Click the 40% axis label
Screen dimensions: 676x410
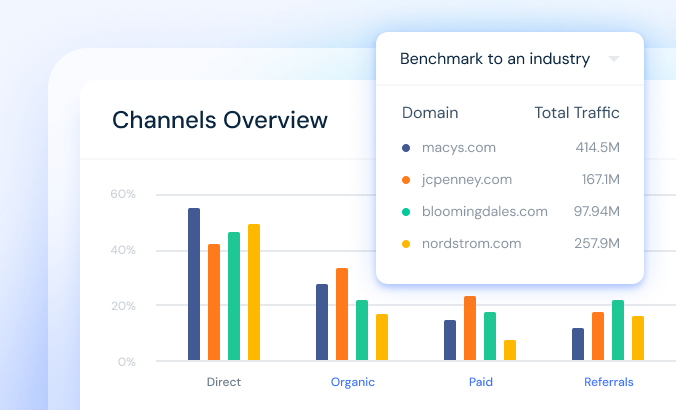(123, 250)
